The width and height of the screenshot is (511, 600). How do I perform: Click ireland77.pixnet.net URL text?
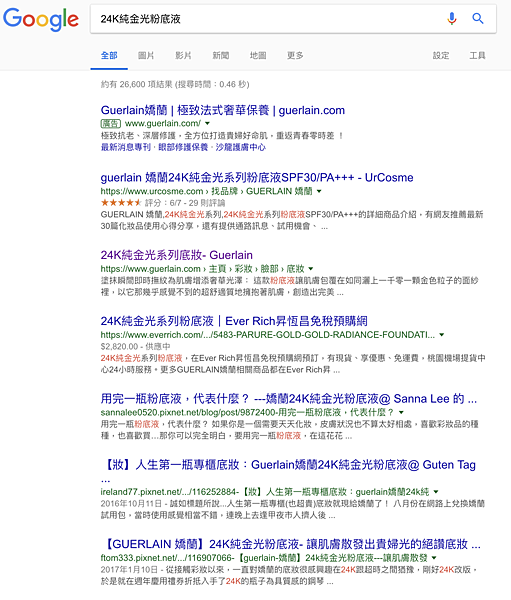[x=265, y=492]
